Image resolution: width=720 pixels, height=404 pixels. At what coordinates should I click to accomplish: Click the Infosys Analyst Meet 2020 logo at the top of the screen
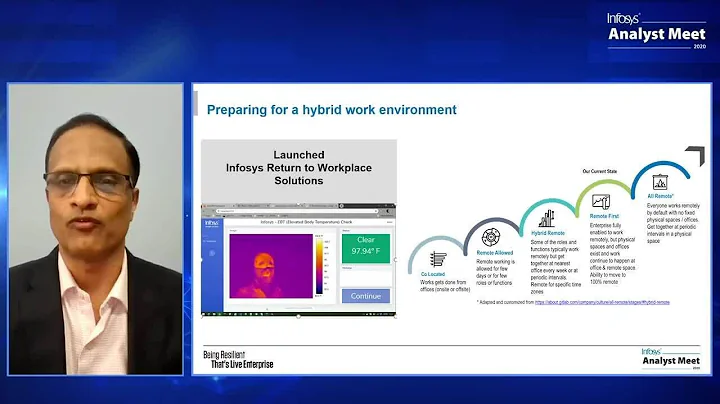657,31
